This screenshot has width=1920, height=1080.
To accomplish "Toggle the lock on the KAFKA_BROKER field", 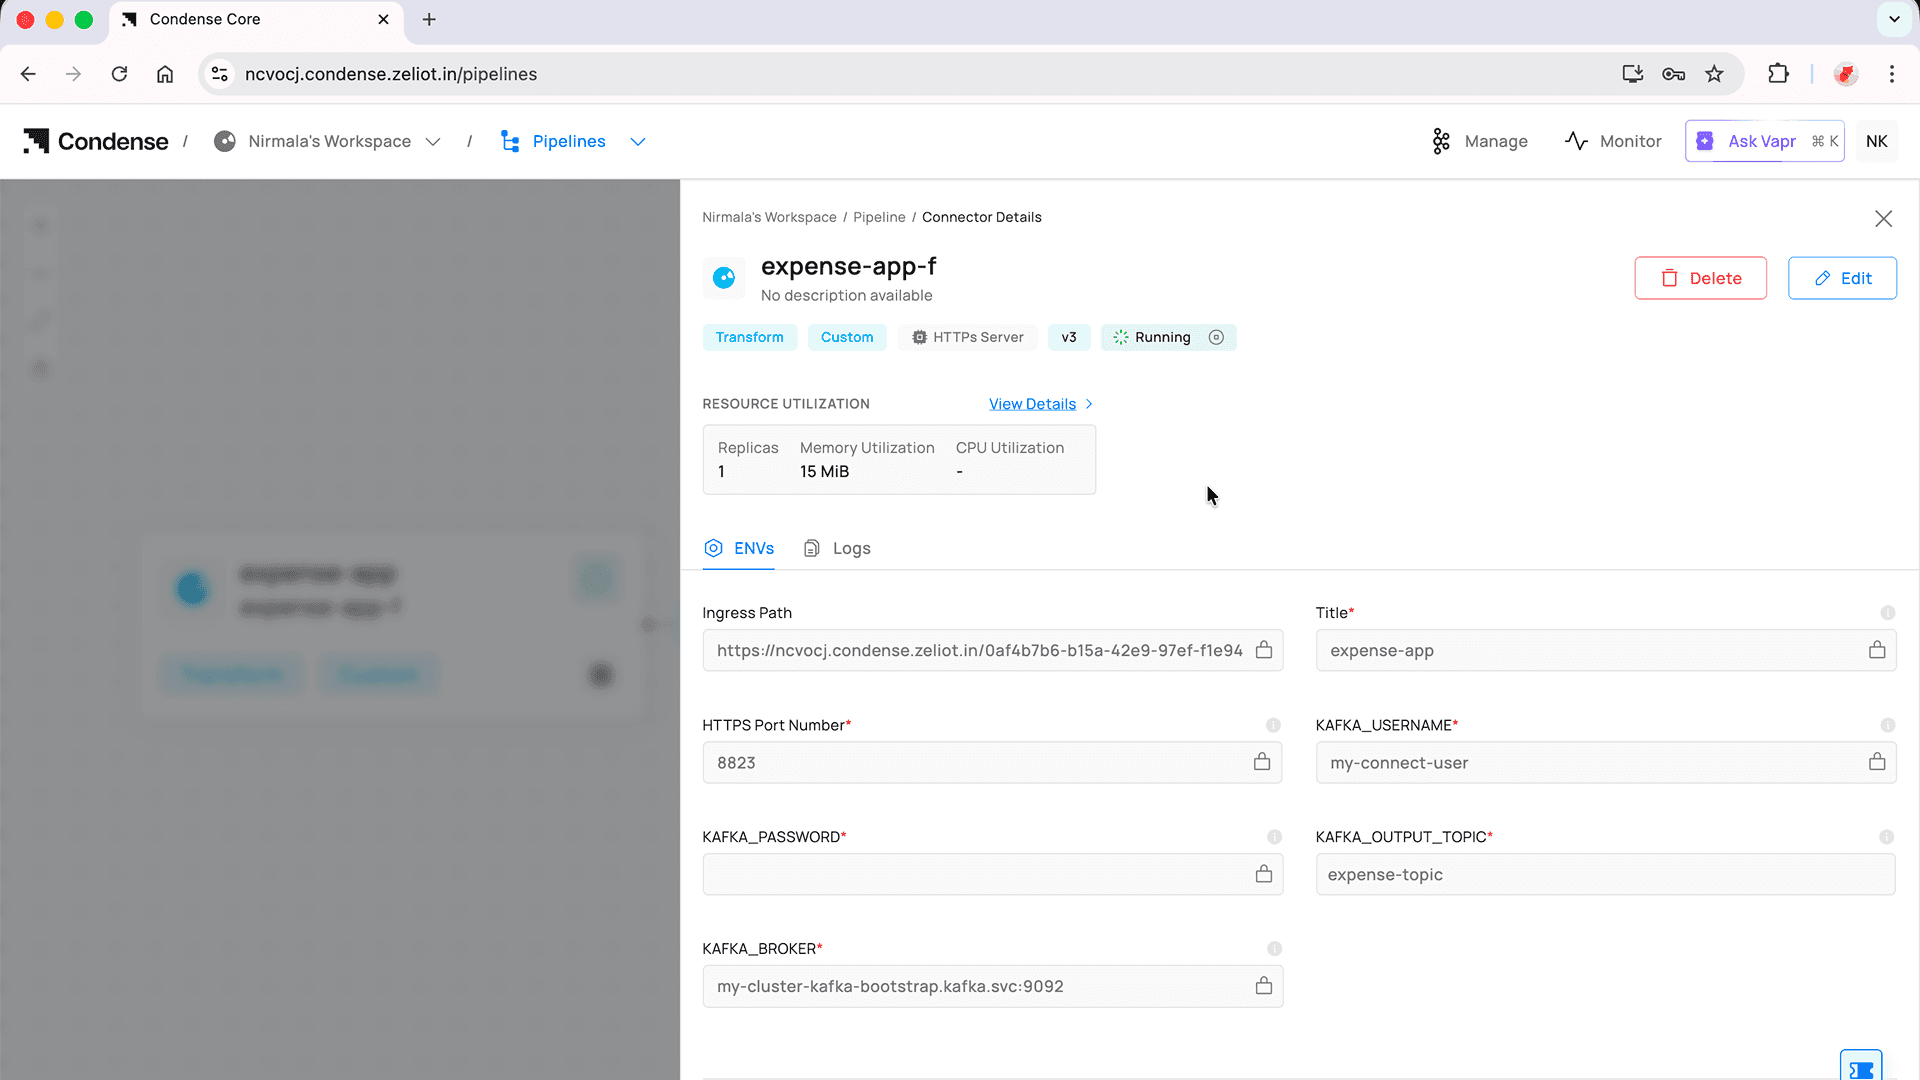I will 1263,985.
